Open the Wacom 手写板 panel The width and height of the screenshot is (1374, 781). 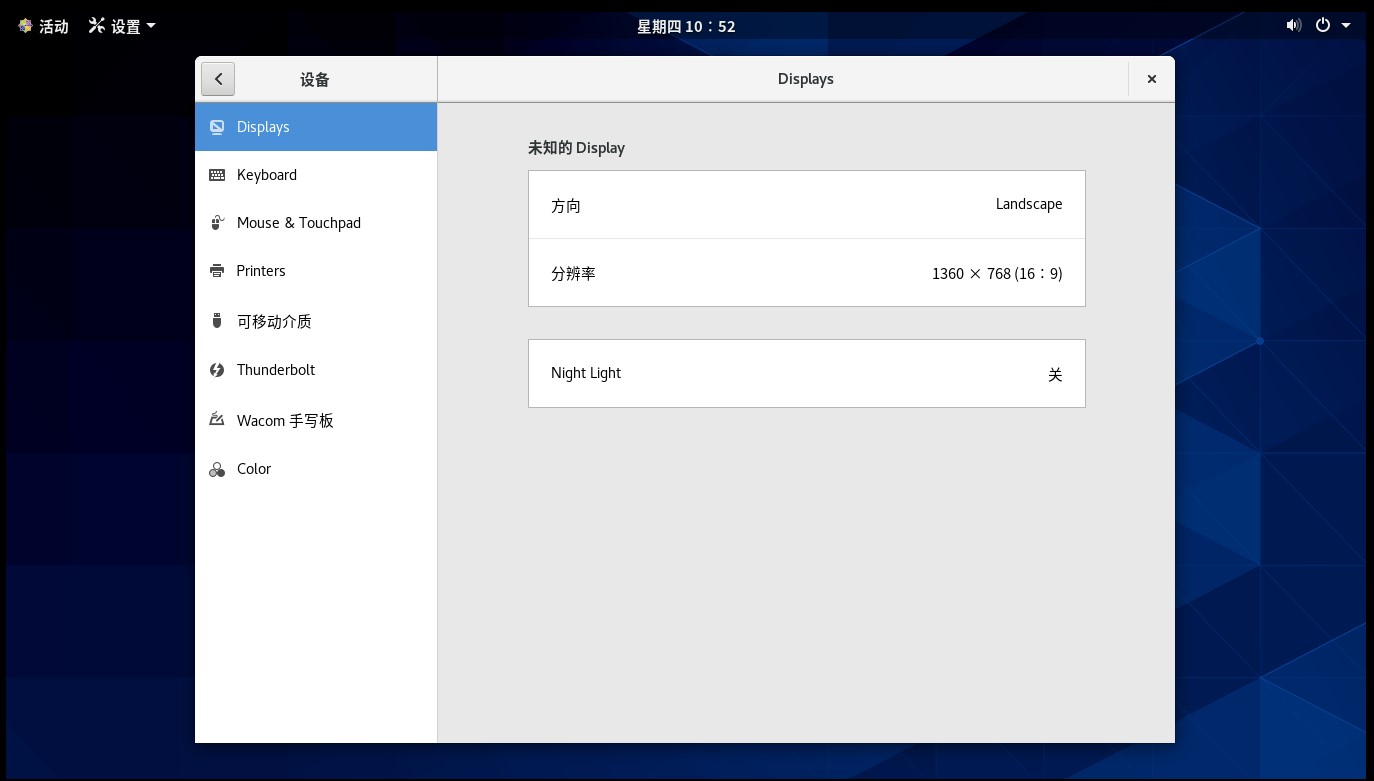316,420
